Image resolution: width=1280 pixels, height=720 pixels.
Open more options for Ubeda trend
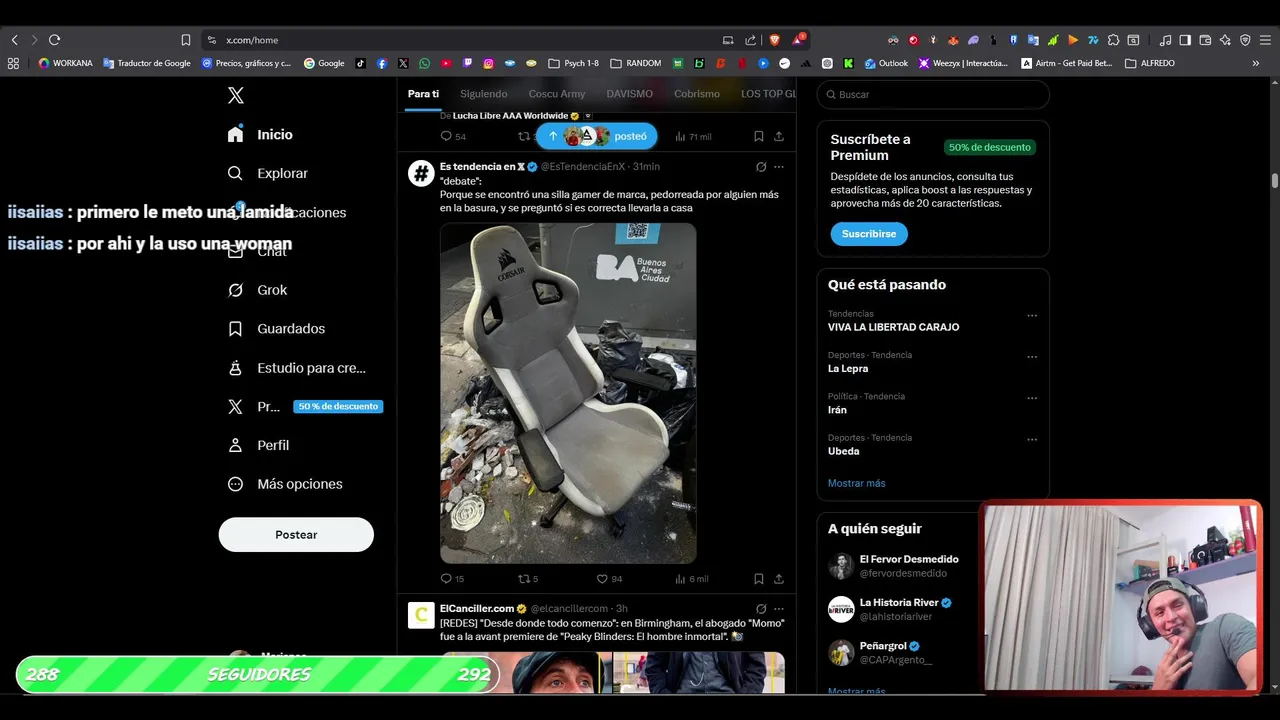pos(1032,439)
